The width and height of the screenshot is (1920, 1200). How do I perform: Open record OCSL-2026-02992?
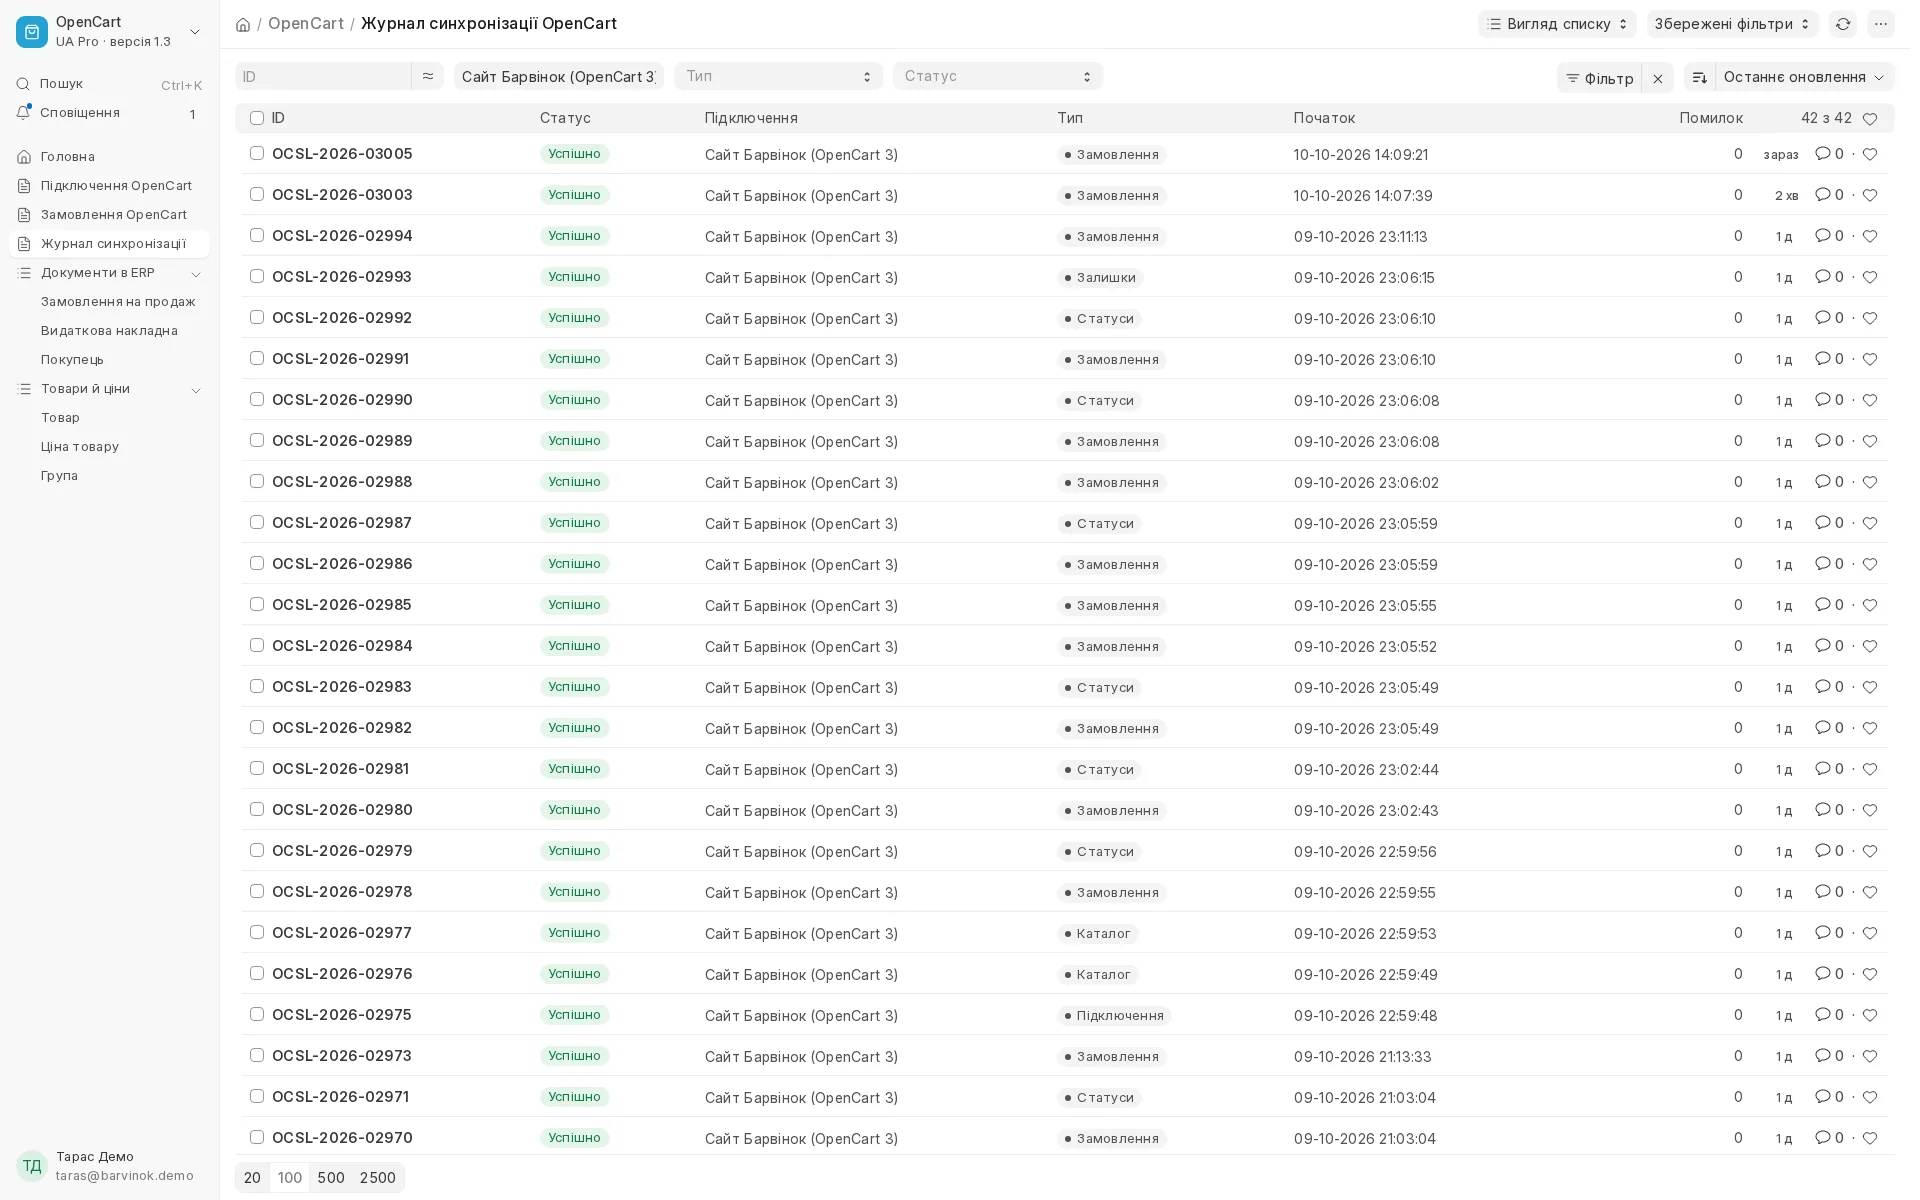click(x=342, y=318)
